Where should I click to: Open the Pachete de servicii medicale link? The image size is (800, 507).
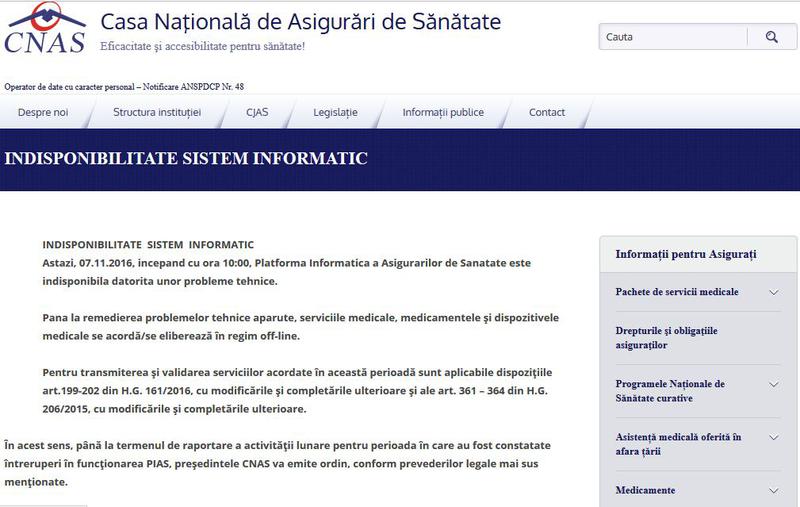click(x=677, y=292)
